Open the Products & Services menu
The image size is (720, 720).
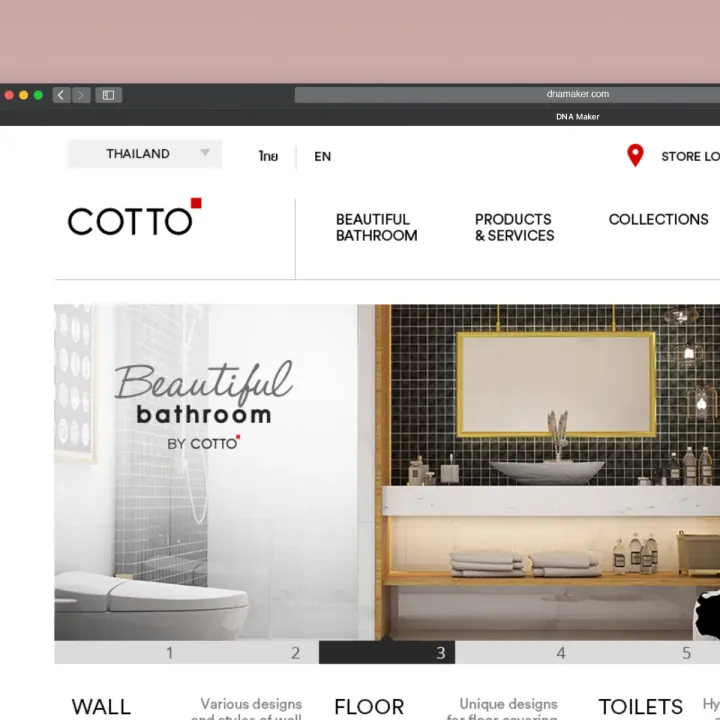pos(514,227)
